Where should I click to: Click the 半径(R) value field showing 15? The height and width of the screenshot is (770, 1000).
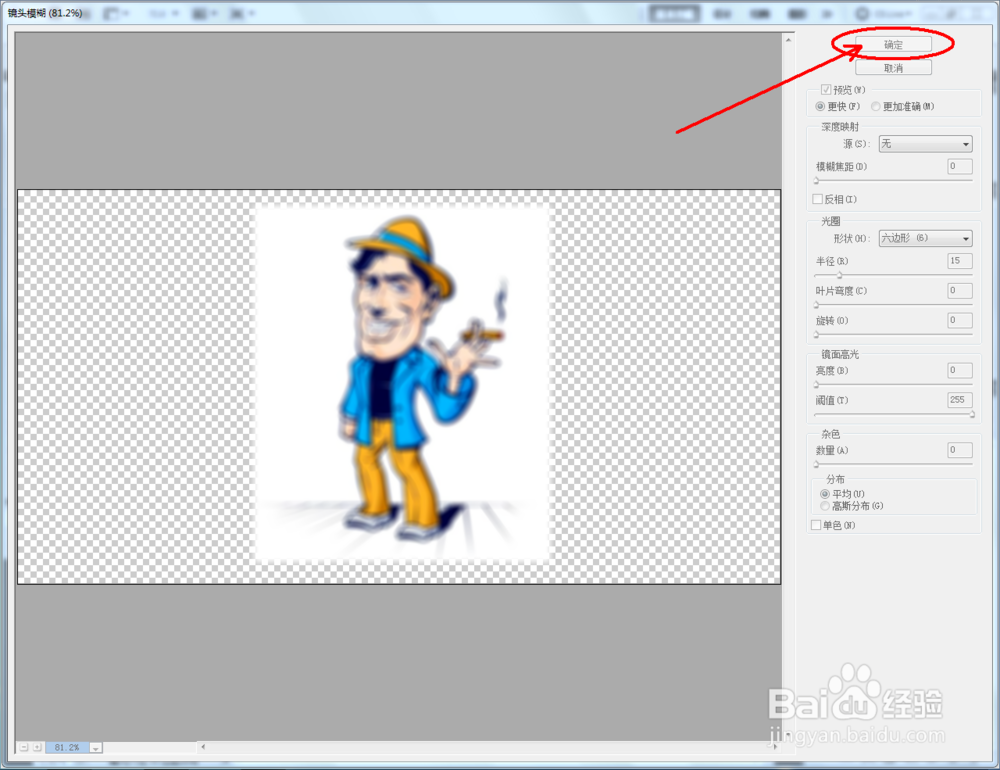960,260
